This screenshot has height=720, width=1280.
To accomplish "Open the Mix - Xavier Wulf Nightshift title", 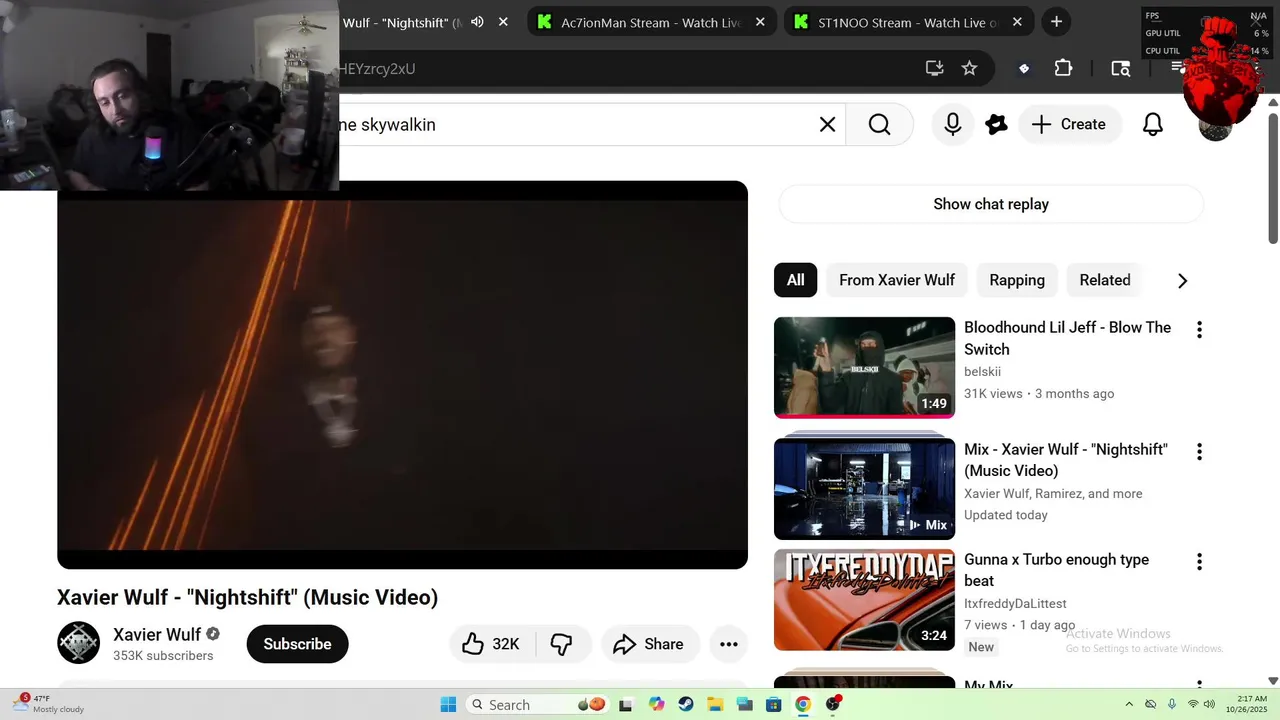I will tap(1065, 460).
